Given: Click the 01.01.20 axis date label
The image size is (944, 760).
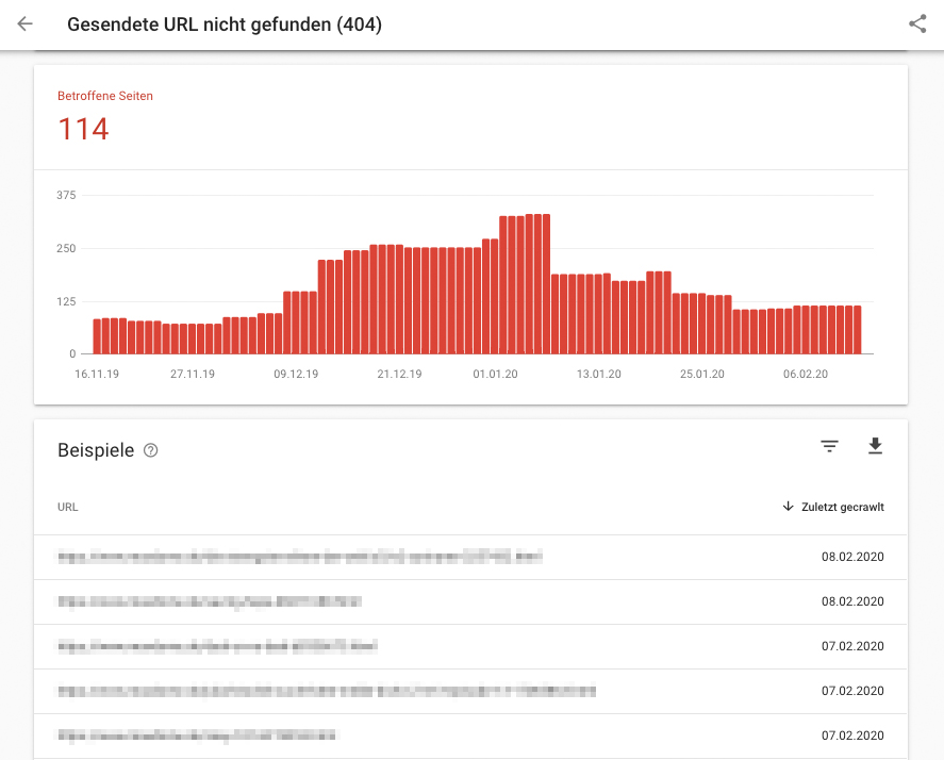Looking at the screenshot, I should (x=495, y=374).
